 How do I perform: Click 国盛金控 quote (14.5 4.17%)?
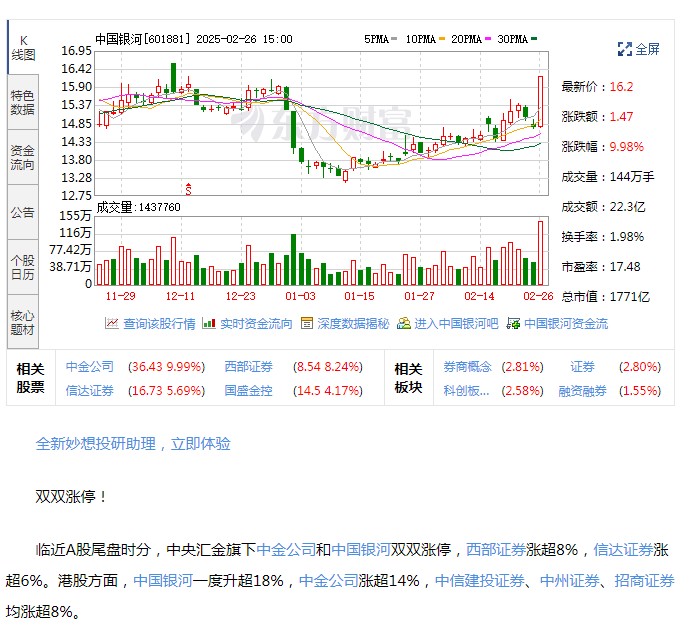[328, 391]
